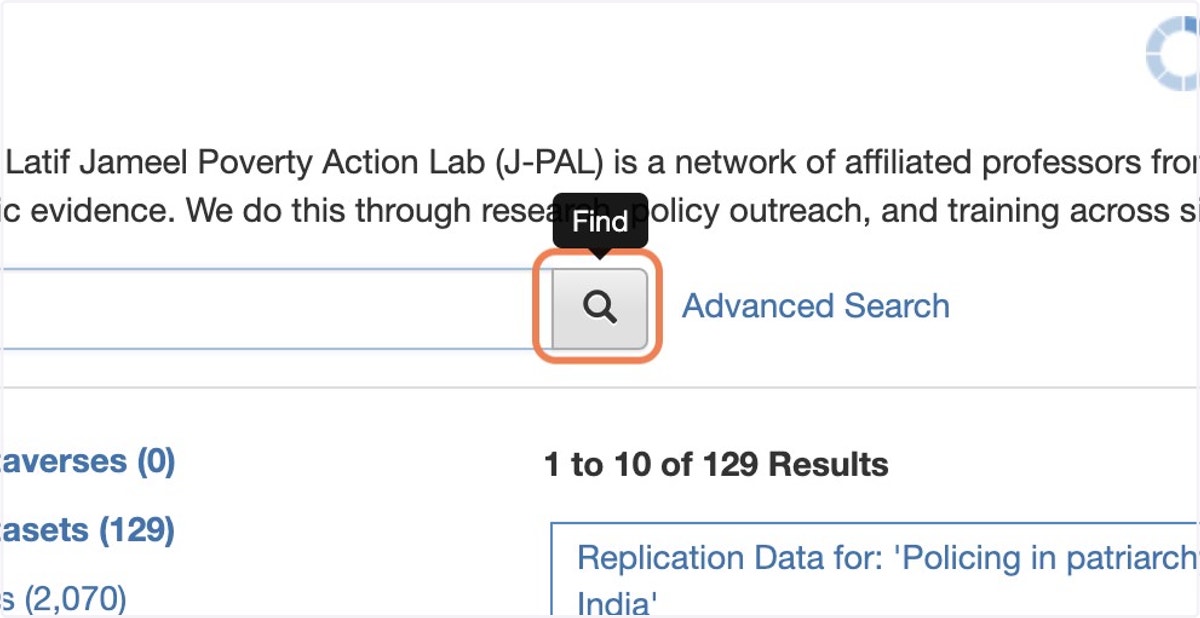Open the Advanced Search link
This screenshot has height=618, width=1200.
click(x=815, y=306)
